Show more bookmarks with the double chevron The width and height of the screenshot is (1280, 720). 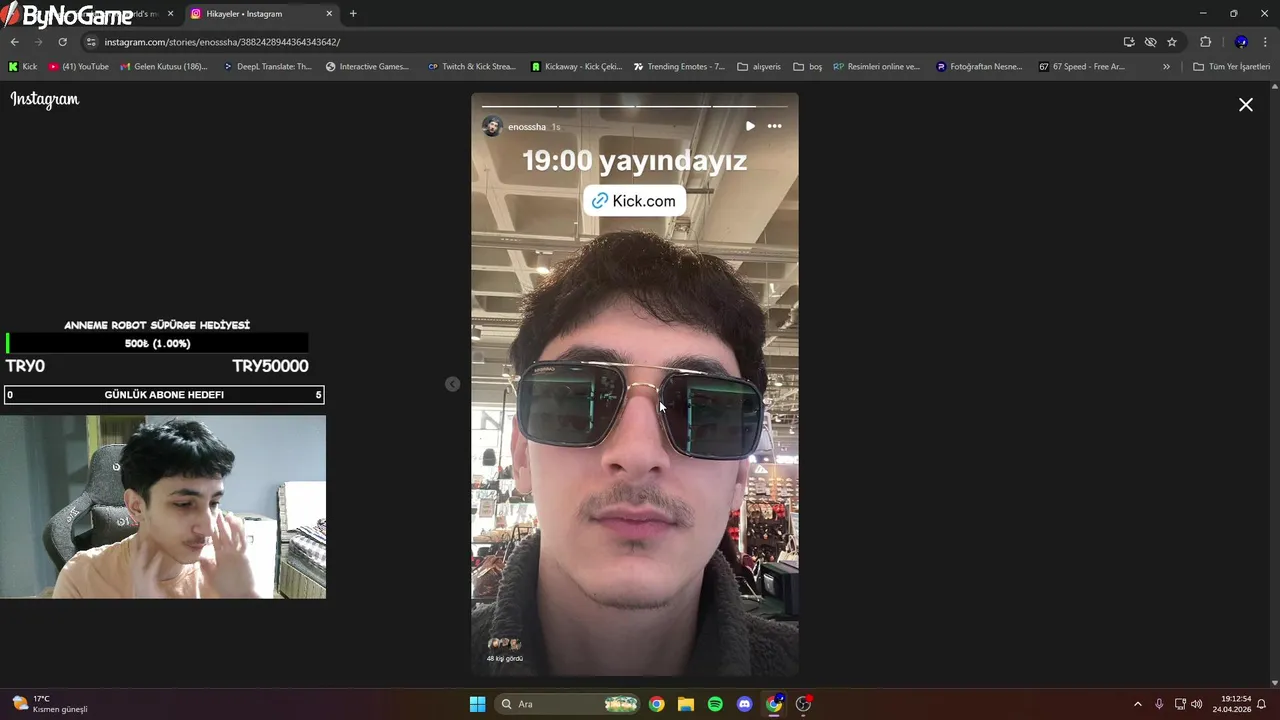point(1166,67)
